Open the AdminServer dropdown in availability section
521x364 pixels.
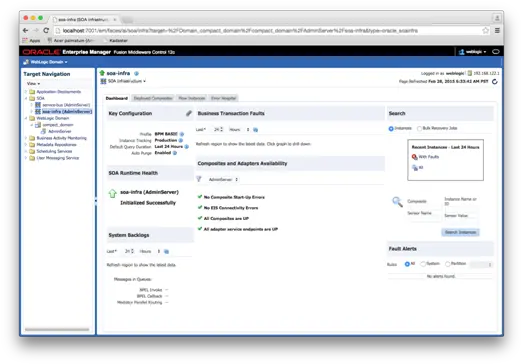pos(223,179)
